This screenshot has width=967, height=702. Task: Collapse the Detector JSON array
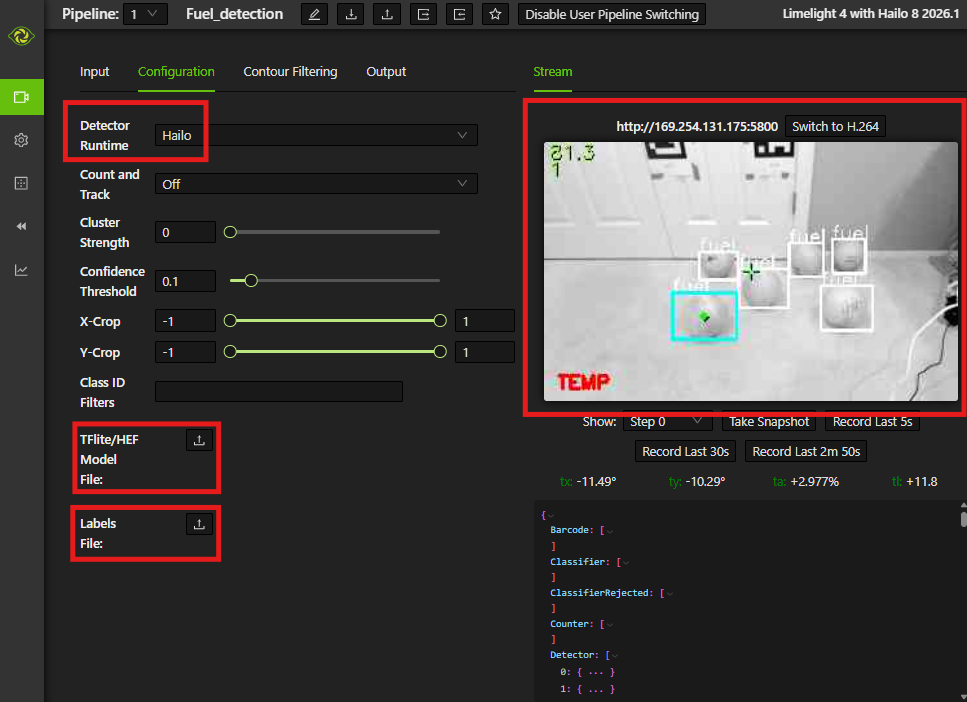pyautogui.click(x=615, y=655)
